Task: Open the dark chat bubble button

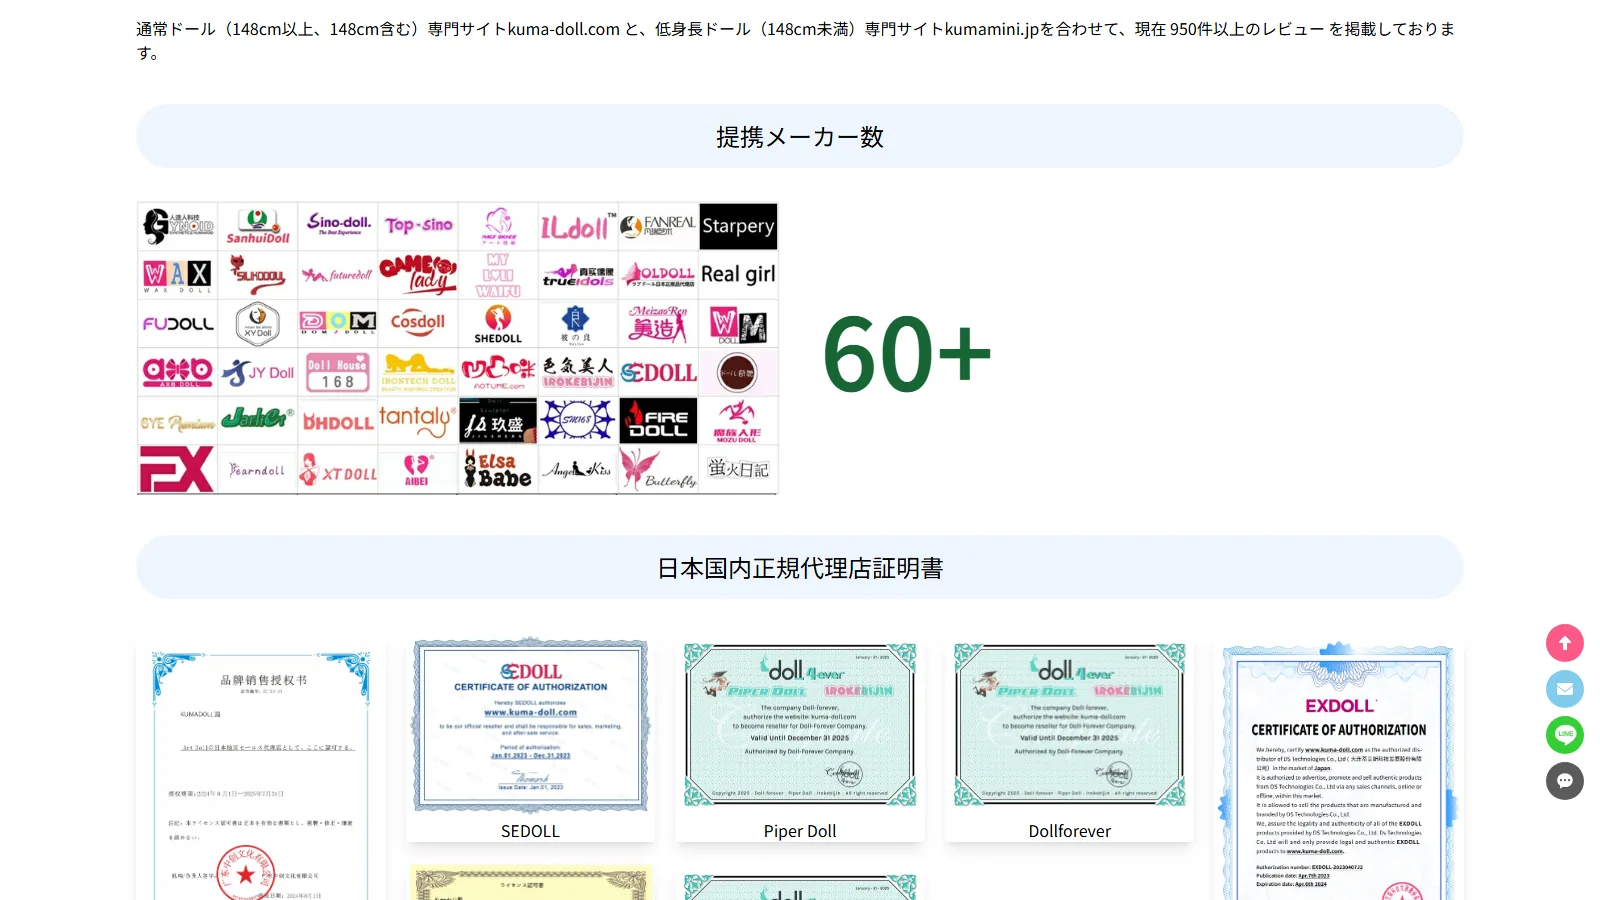Action: [1565, 781]
